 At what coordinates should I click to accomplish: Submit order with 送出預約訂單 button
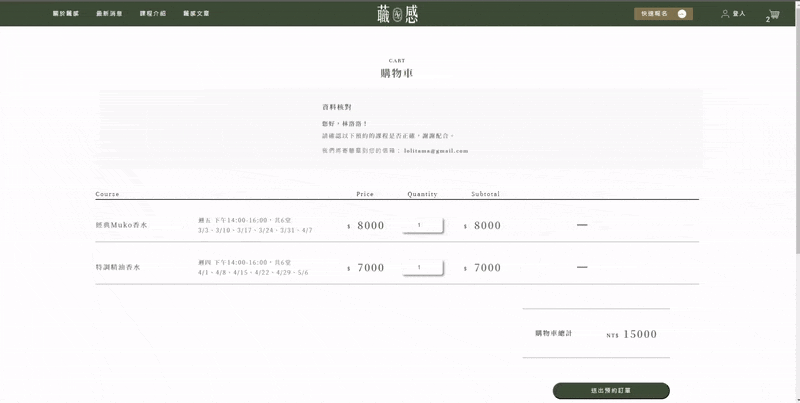(611, 391)
